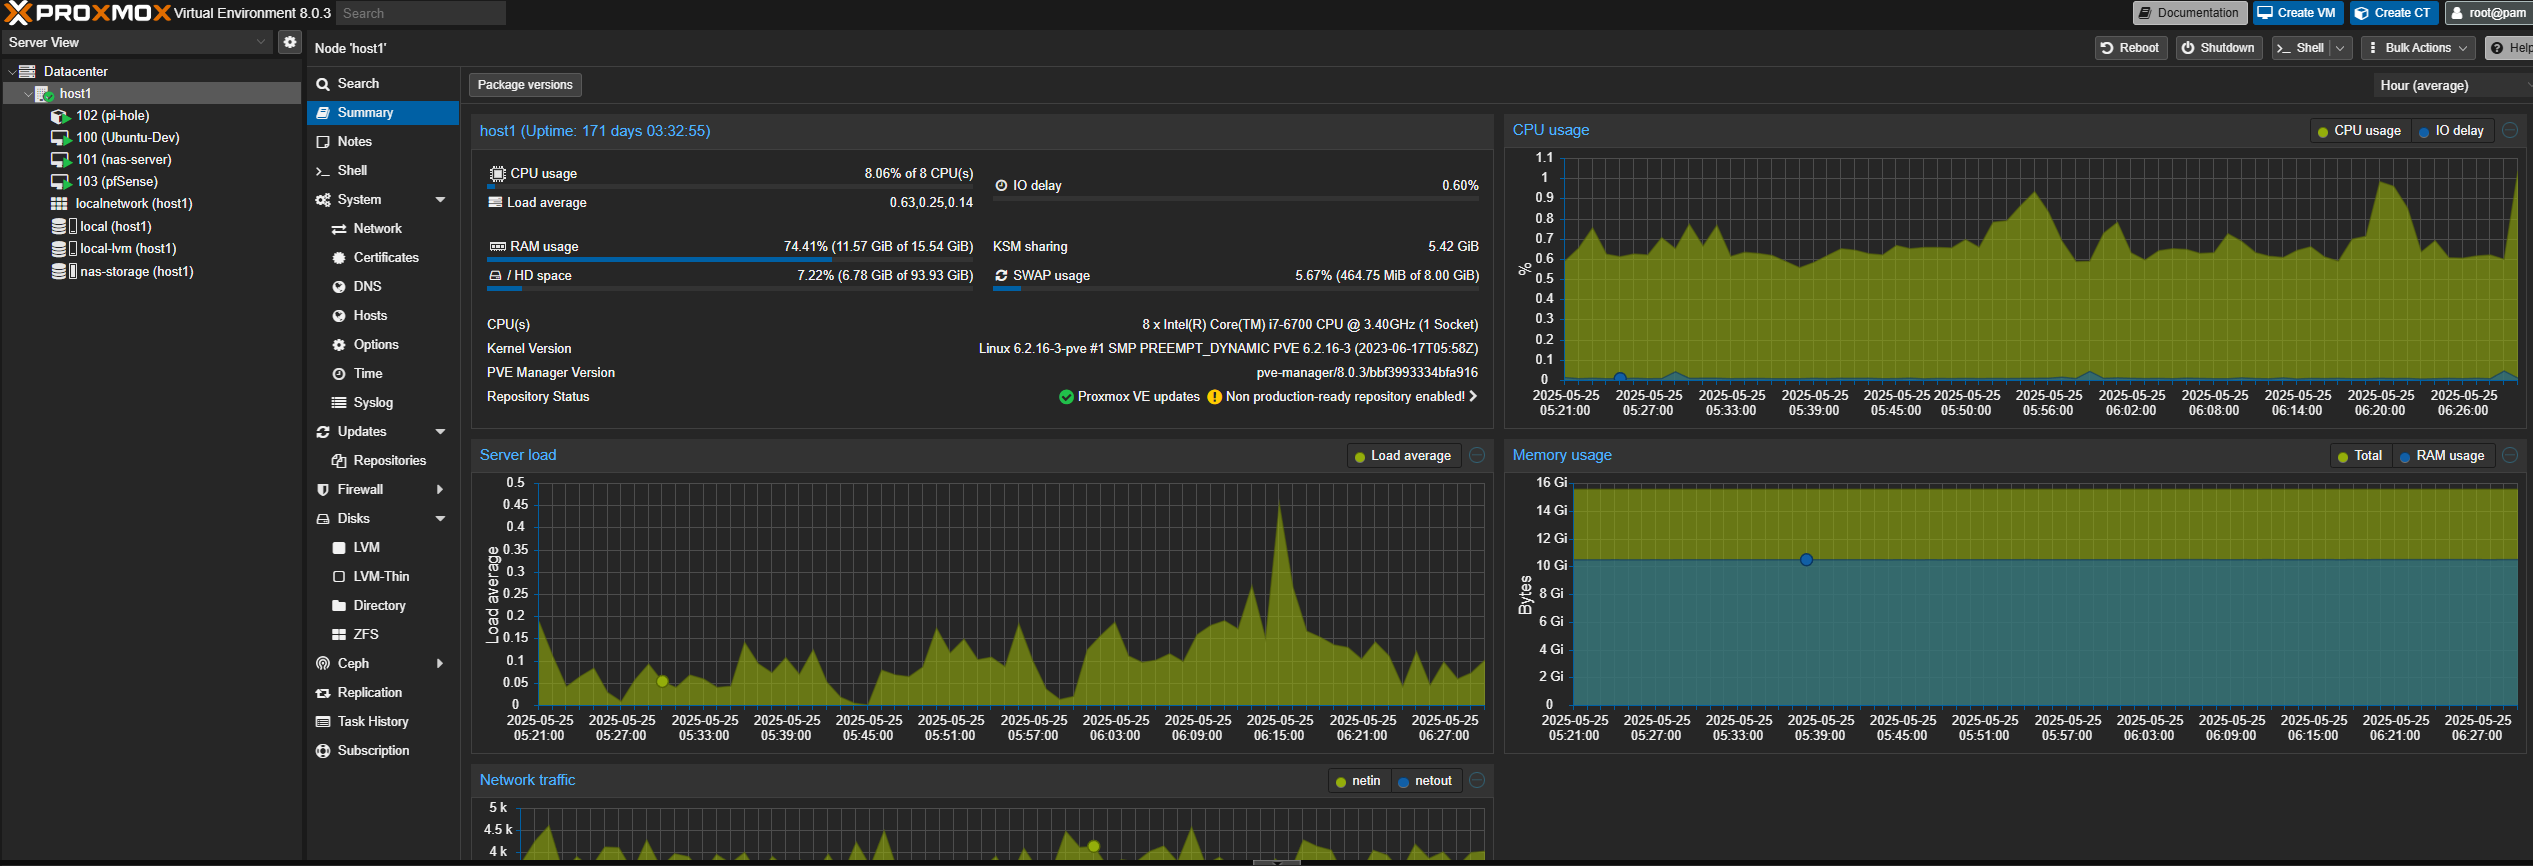Open Task History from the node menu
The width and height of the screenshot is (2533, 866).
pyautogui.click(x=372, y=722)
